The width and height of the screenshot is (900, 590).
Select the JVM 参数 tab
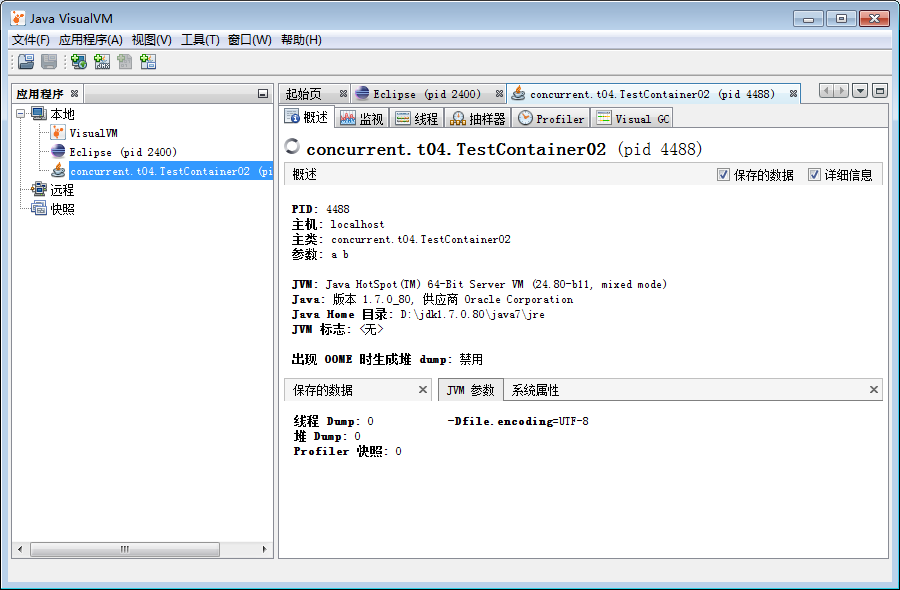[x=471, y=390]
